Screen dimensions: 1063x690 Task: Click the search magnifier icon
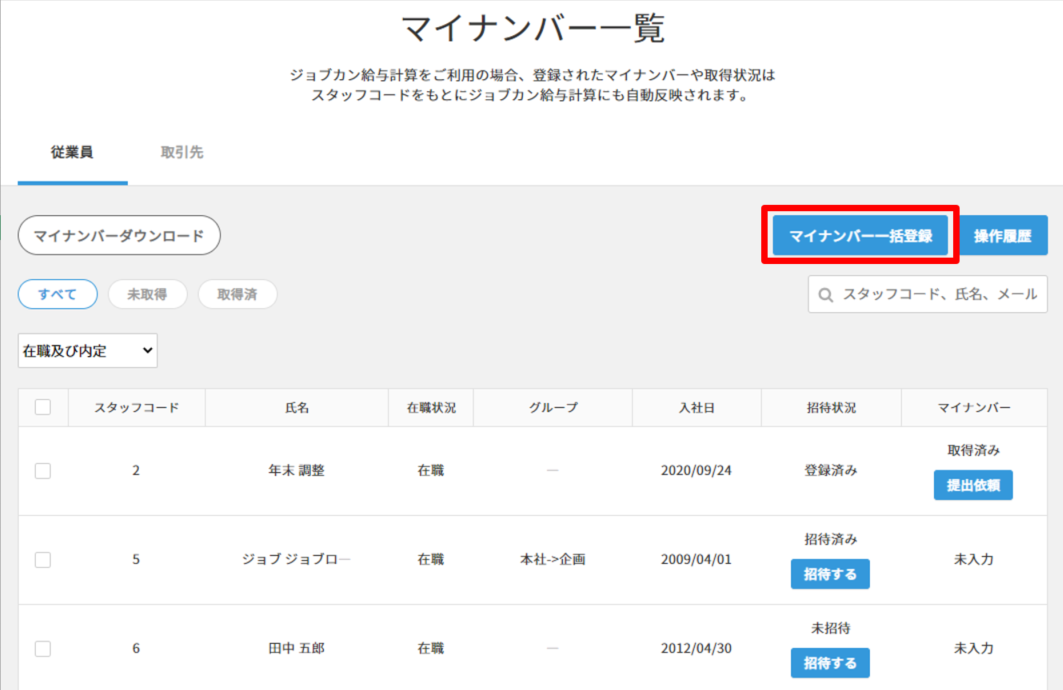point(826,295)
